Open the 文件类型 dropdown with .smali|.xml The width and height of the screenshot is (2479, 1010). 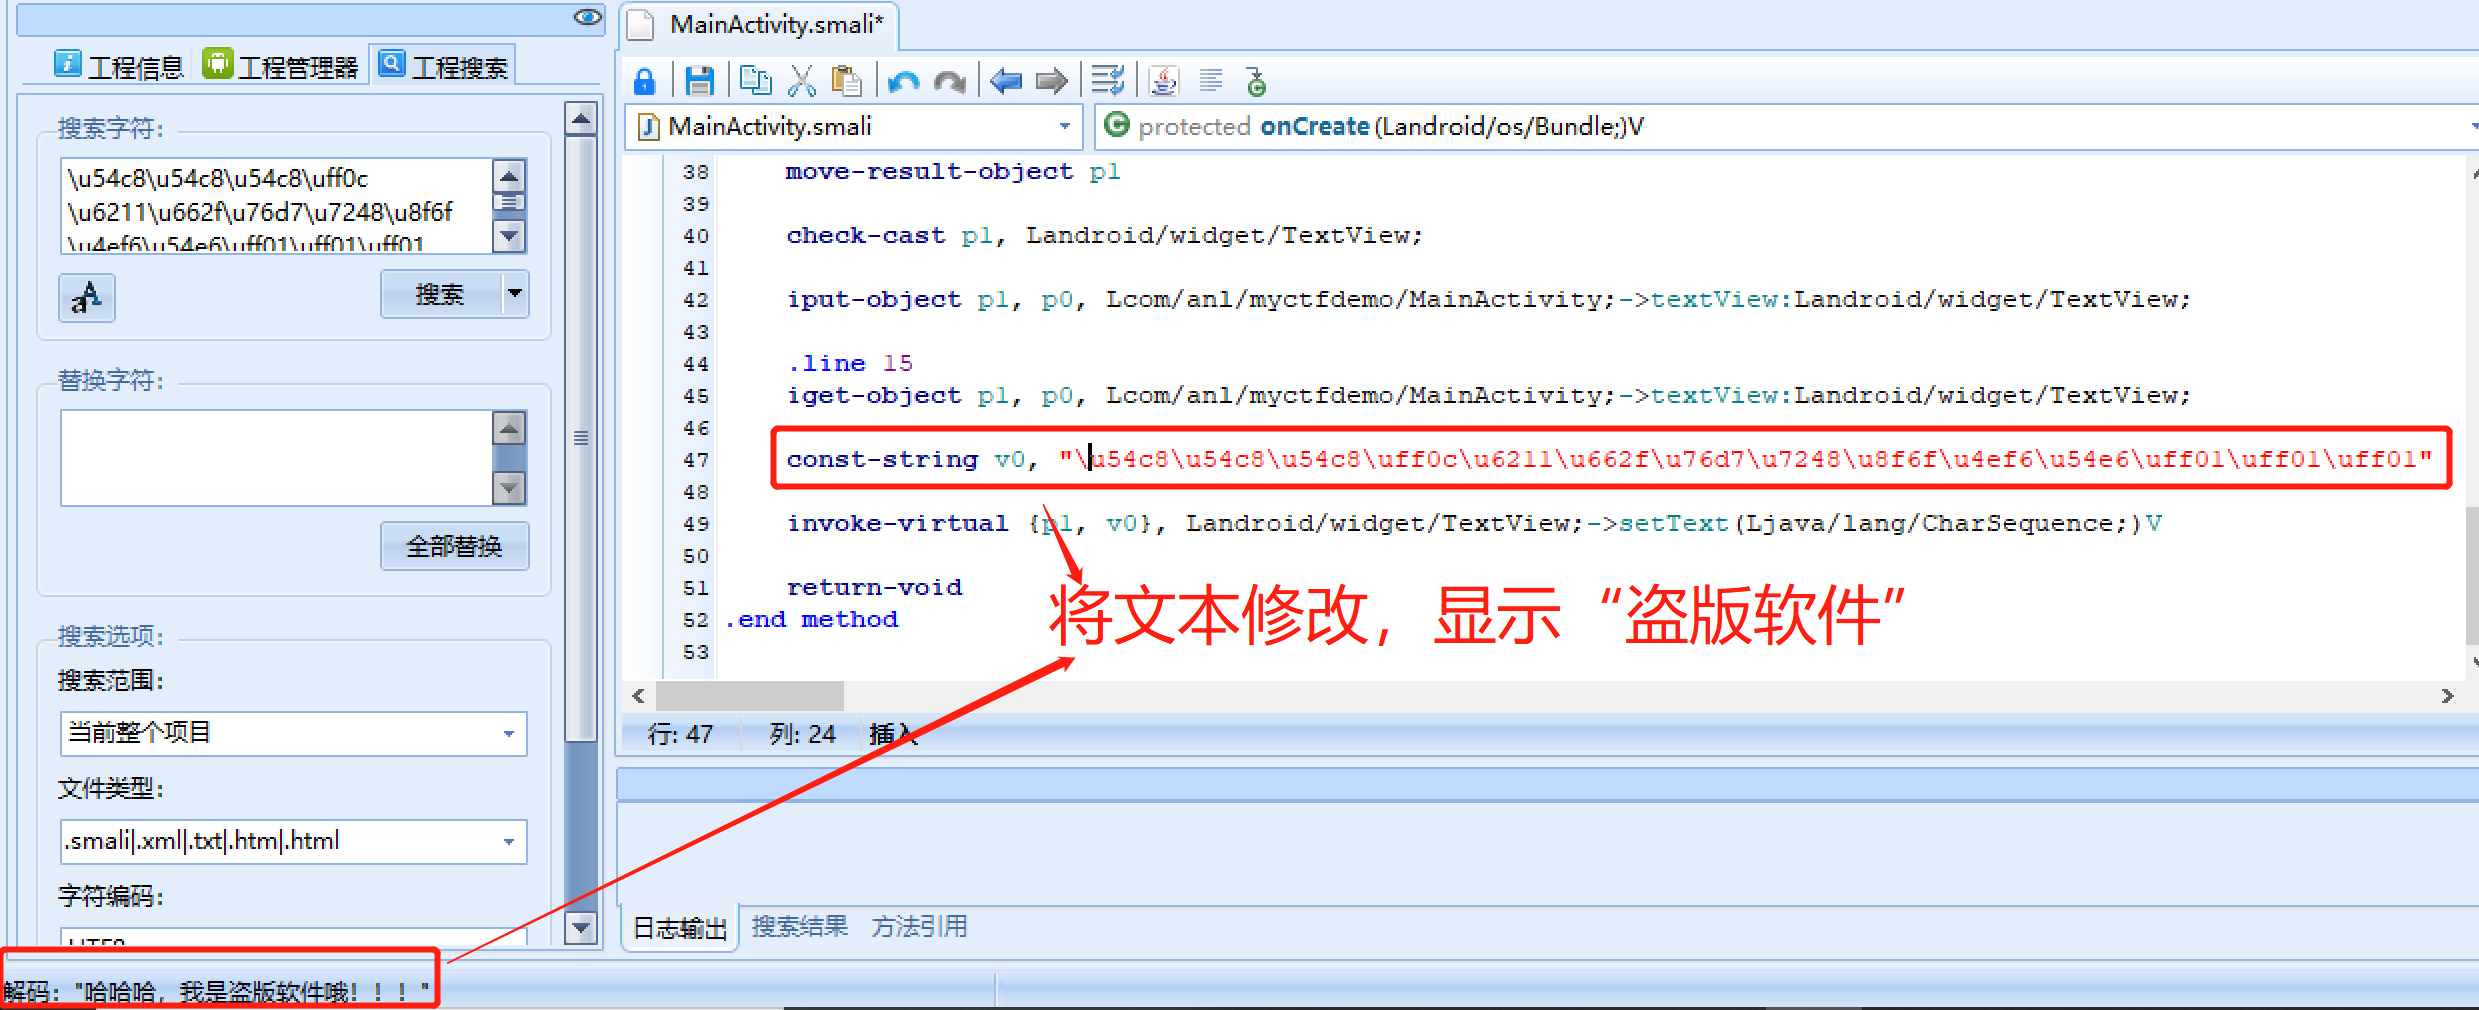tap(293, 841)
